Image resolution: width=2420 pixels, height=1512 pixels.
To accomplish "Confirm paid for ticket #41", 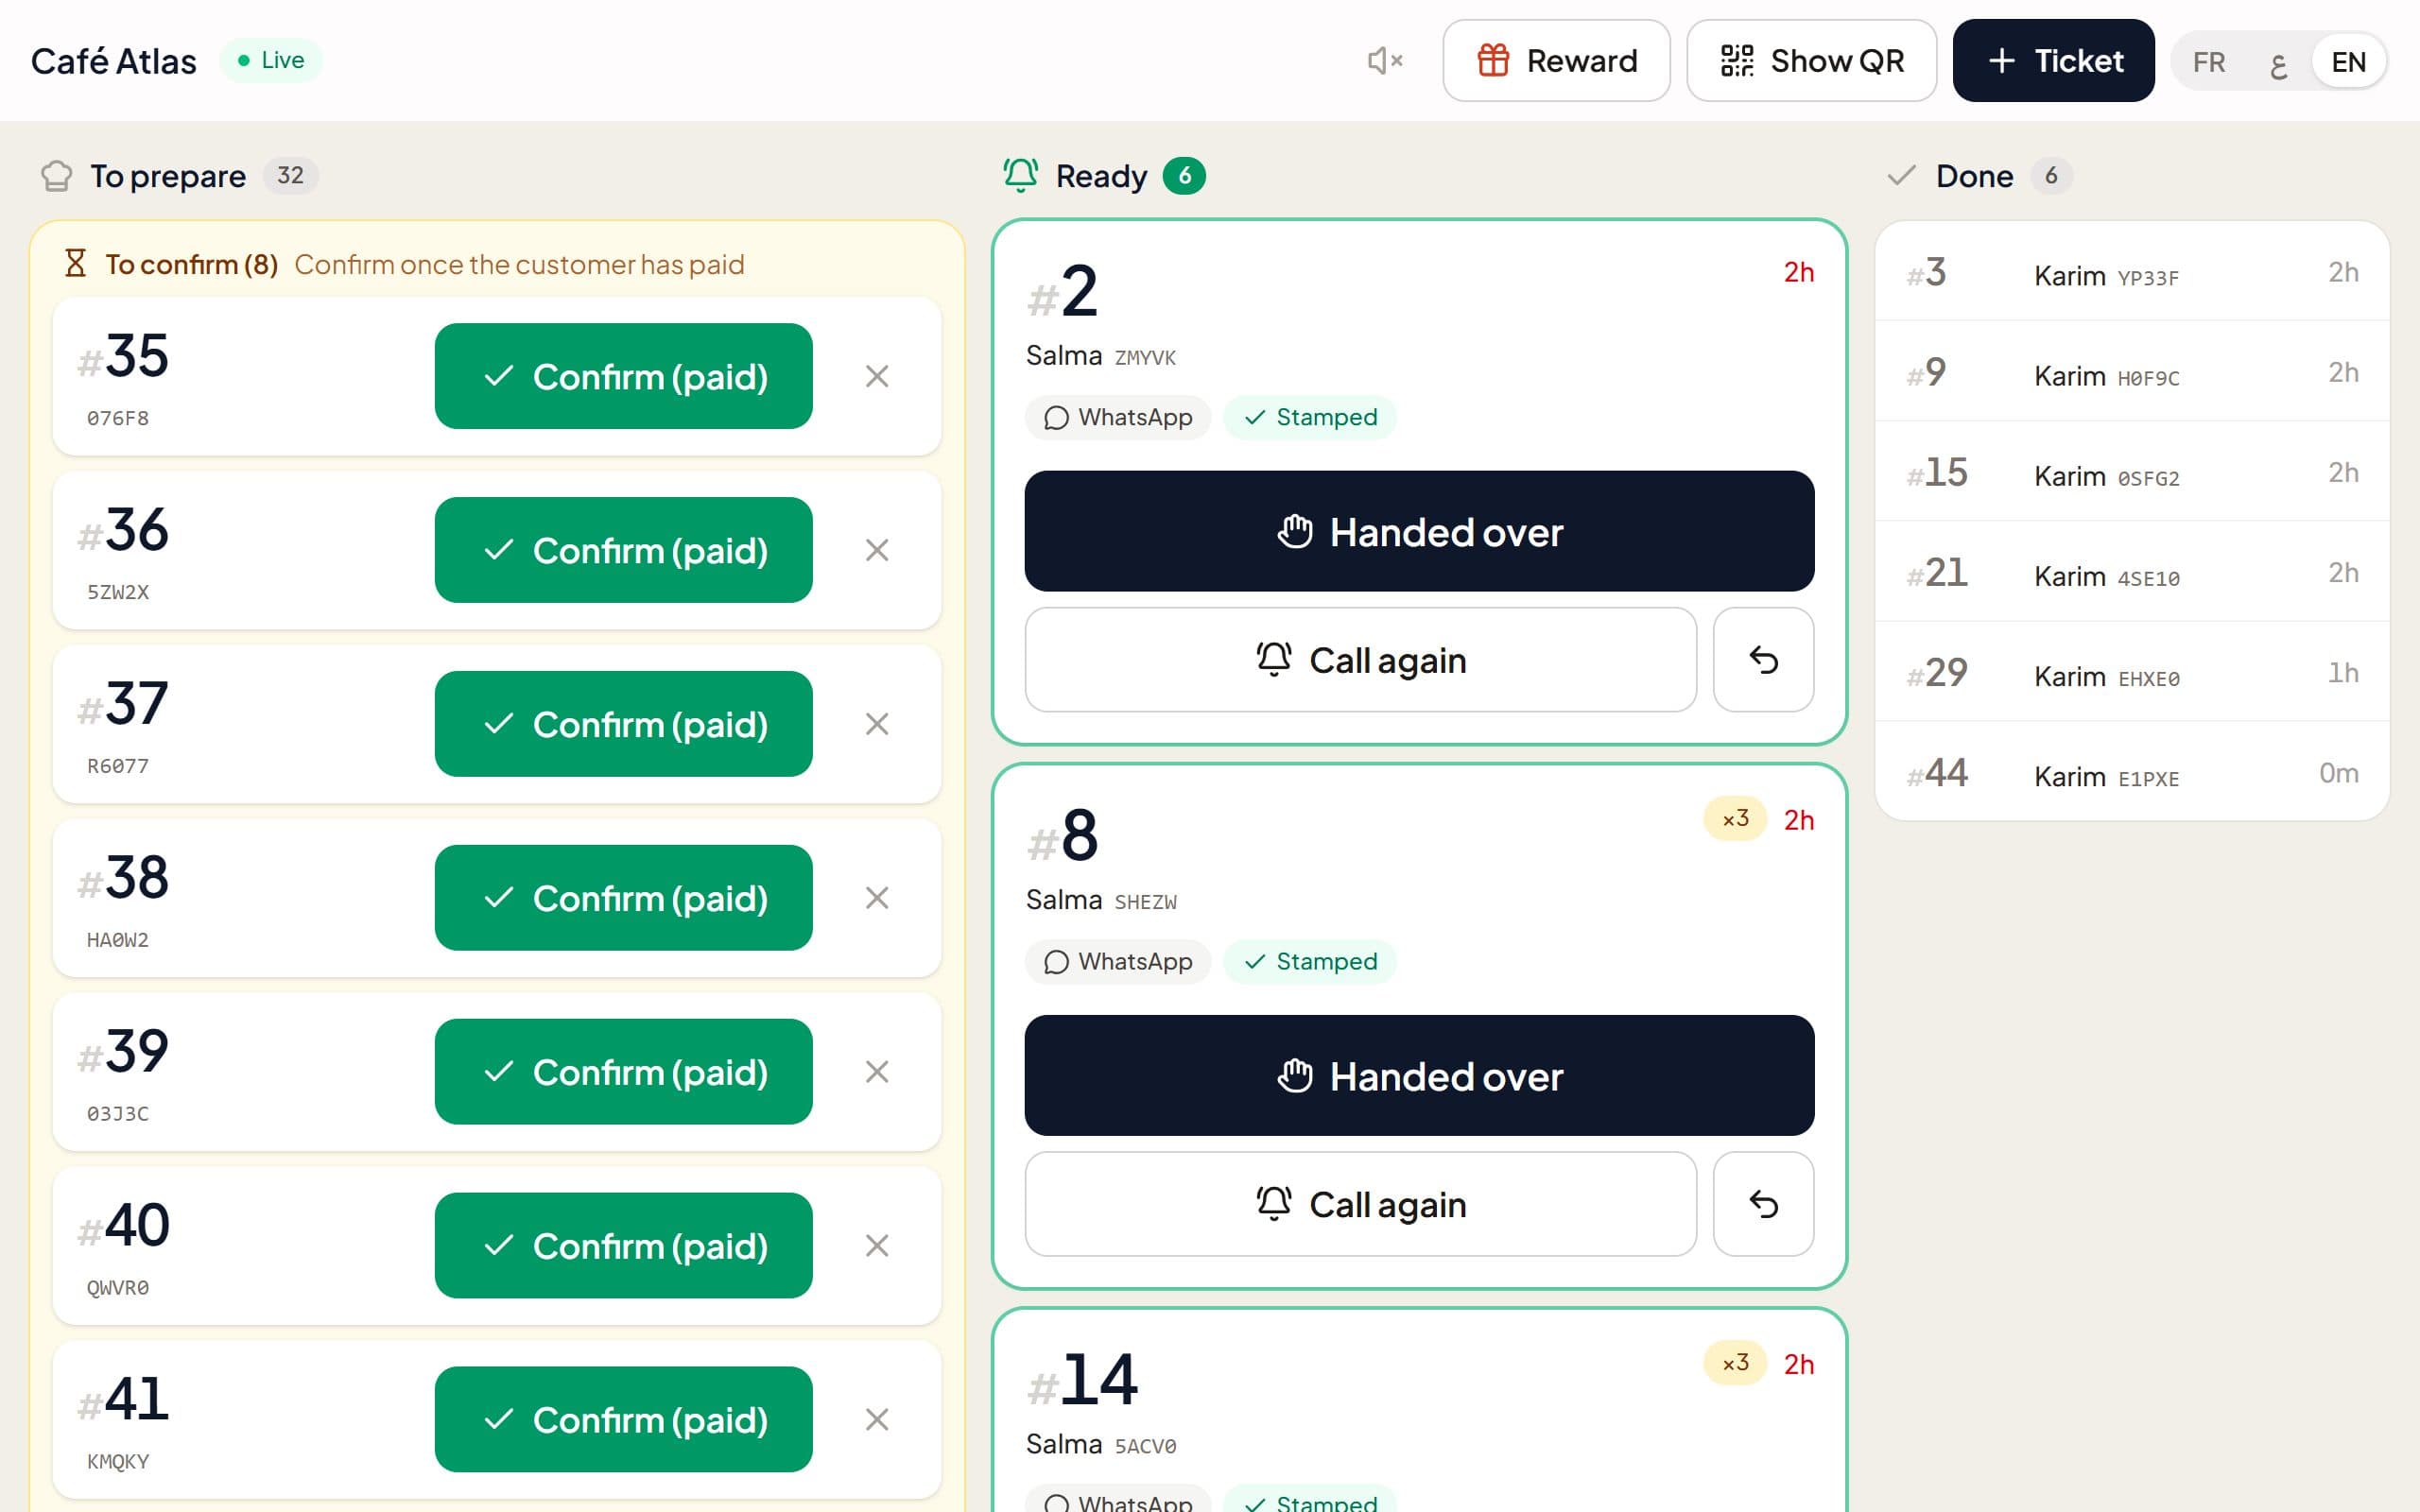I will [623, 1420].
